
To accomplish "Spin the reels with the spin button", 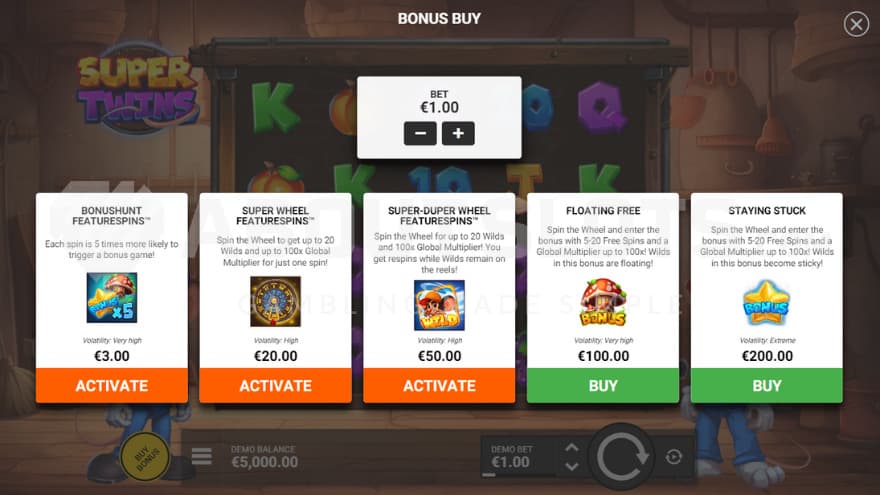I will [x=622, y=457].
